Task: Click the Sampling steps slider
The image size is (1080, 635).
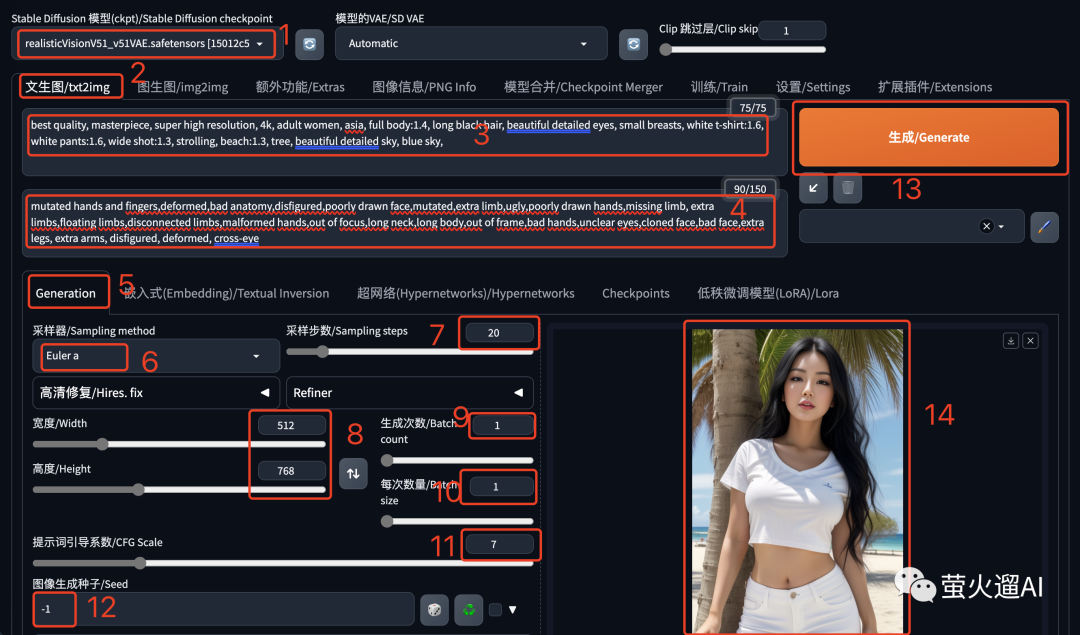Action: (x=410, y=351)
